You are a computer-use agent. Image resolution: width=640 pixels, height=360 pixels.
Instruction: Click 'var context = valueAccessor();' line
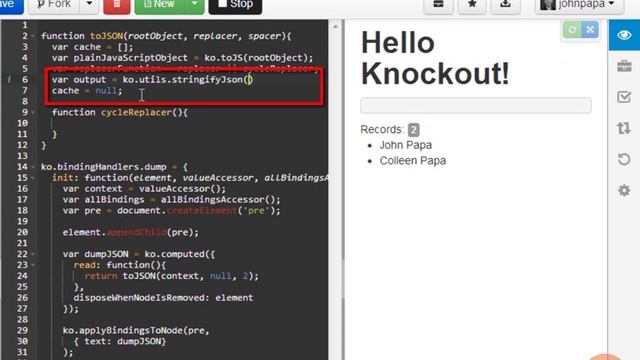(x=144, y=189)
